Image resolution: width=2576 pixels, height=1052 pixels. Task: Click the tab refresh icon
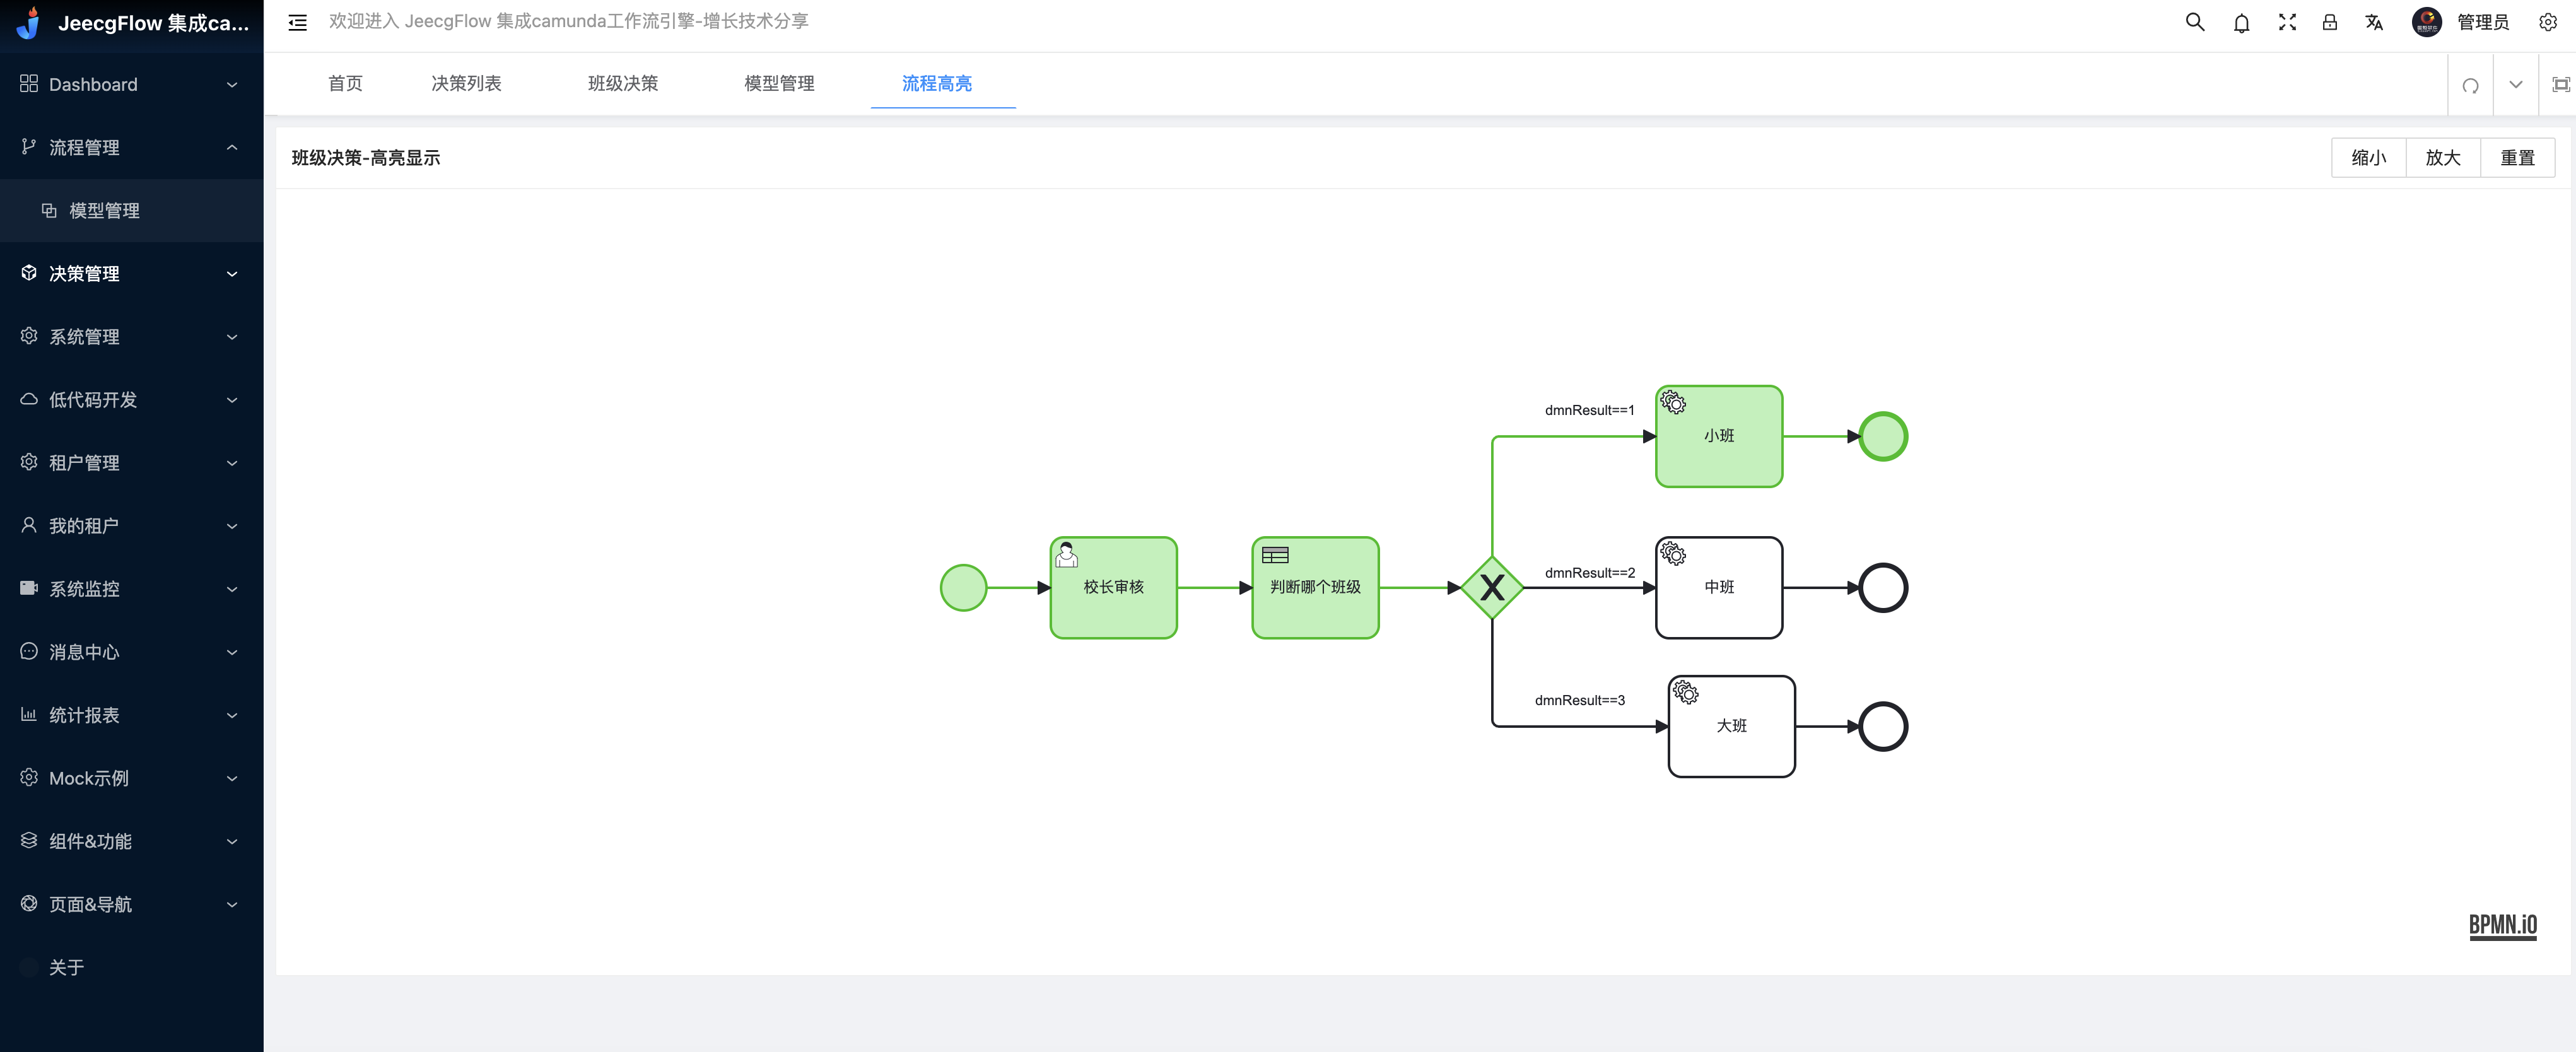coord(2470,85)
